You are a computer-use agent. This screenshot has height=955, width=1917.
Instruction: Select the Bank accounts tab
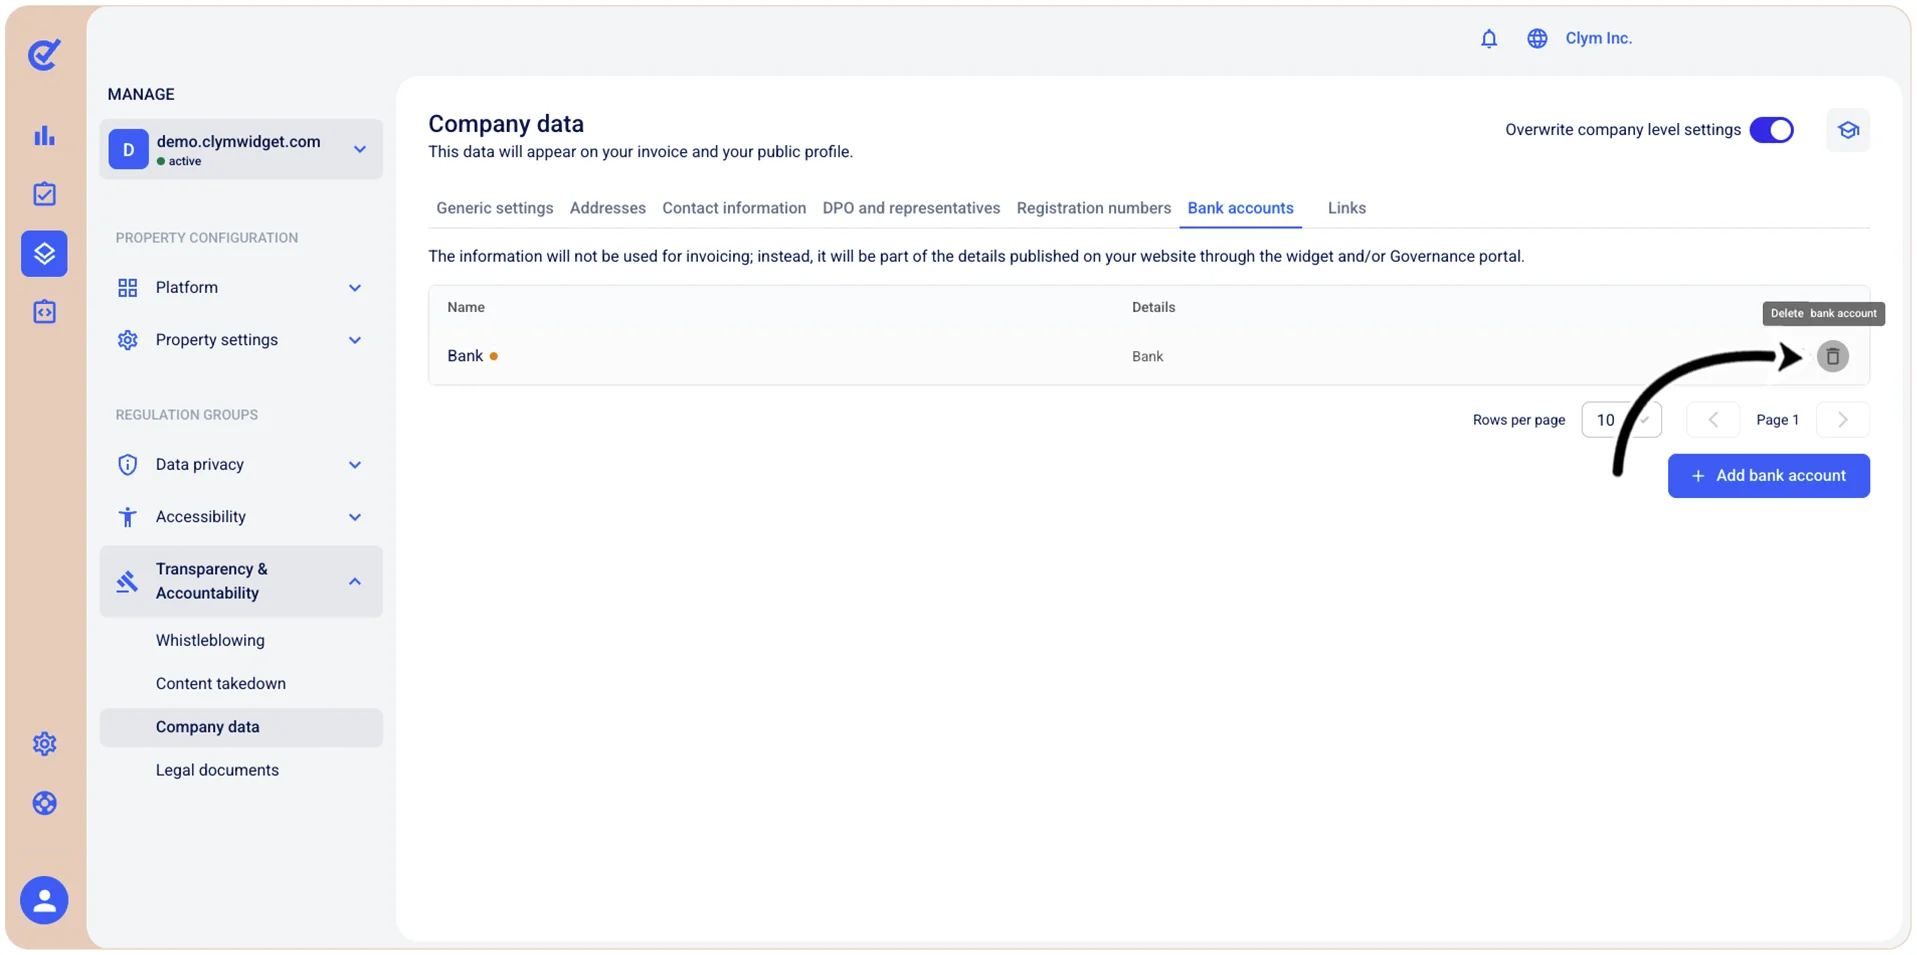click(x=1240, y=208)
